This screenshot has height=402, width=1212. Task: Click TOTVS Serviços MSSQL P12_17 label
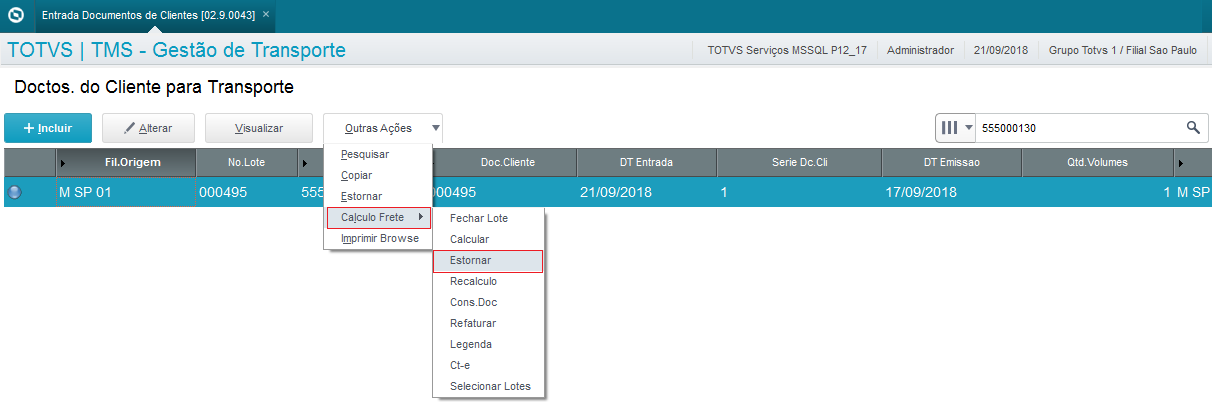[786, 49]
